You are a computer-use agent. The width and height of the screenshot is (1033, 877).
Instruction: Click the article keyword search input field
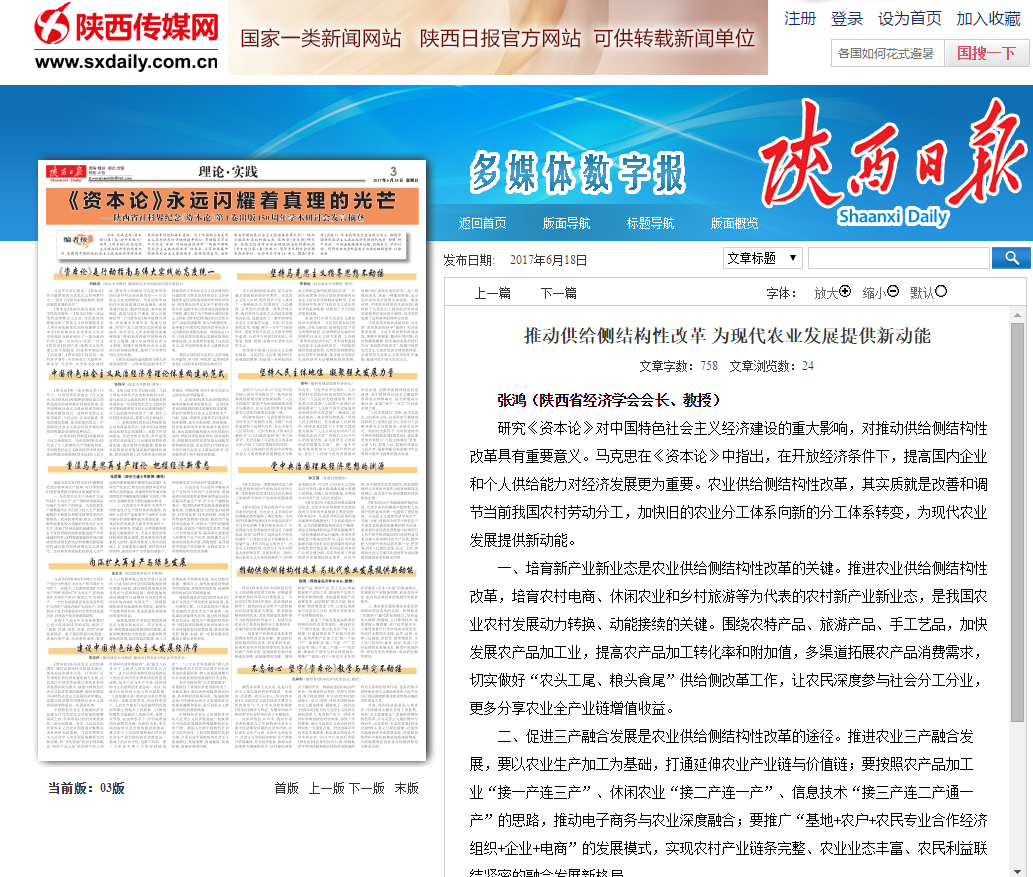(897, 258)
